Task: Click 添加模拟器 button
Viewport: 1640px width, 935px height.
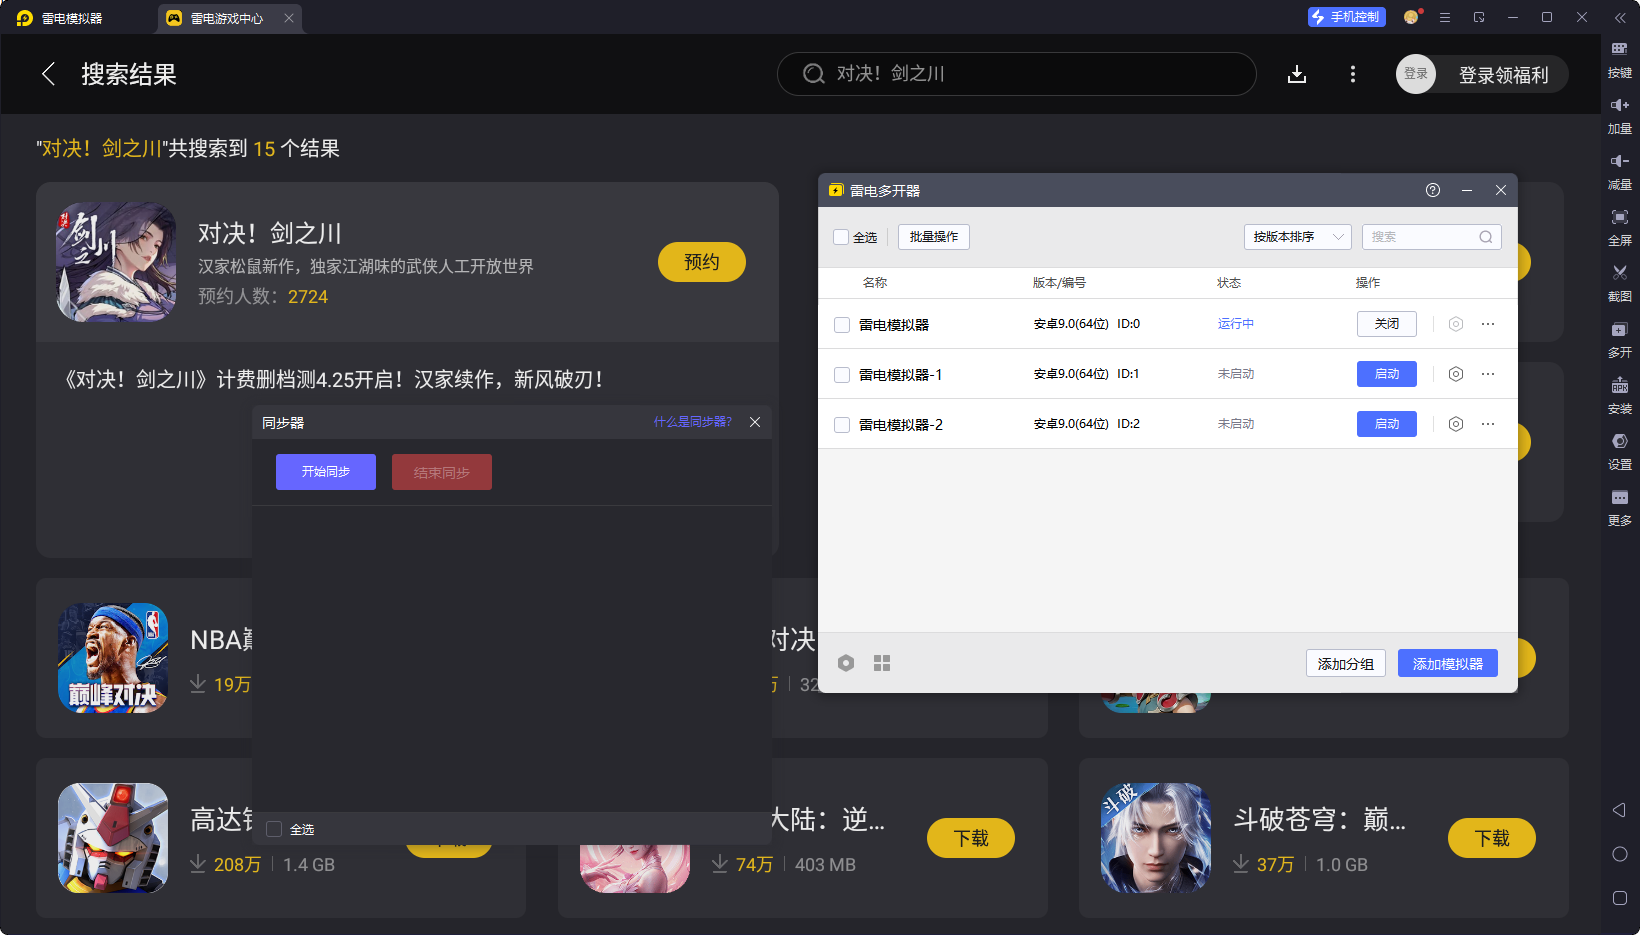Action: pos(1448,664)
